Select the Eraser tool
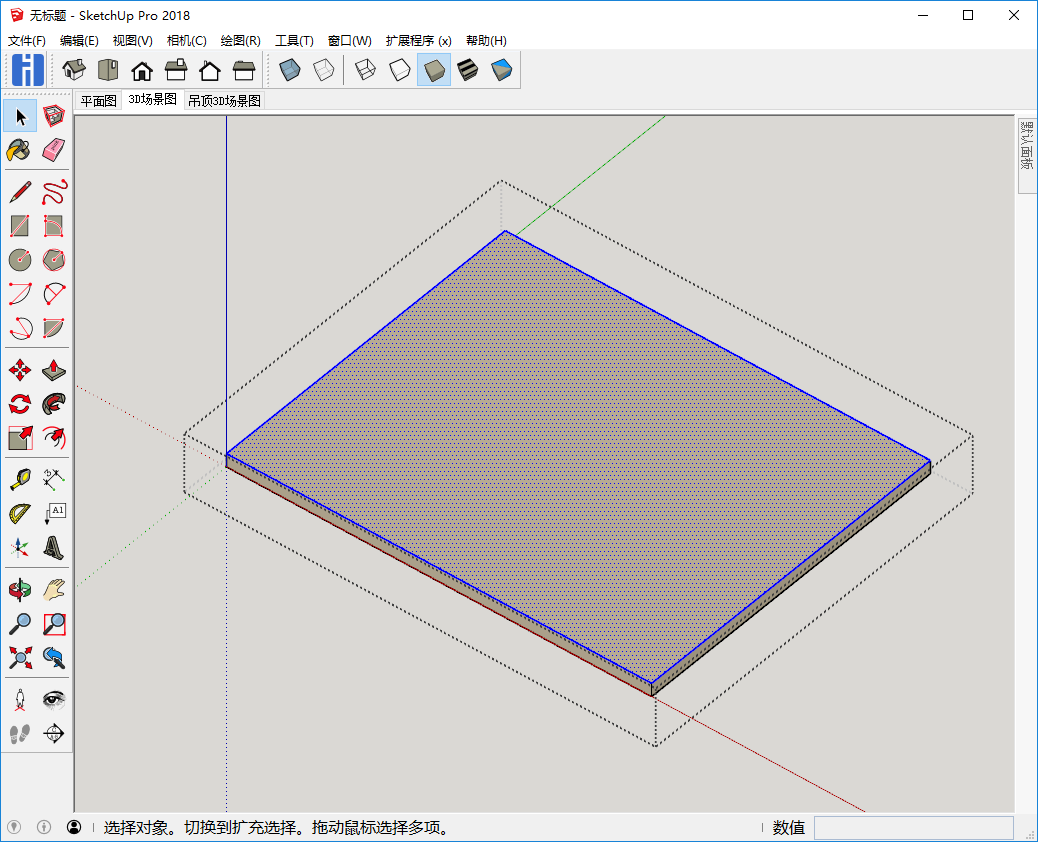Screen dimensions: 1038x842 point(54,150)
